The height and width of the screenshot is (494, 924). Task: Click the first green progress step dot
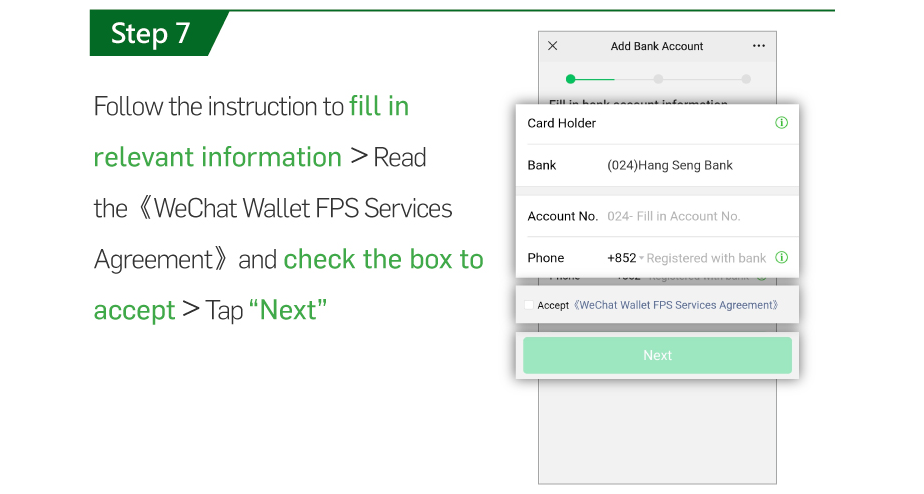(x=570, y=79)
